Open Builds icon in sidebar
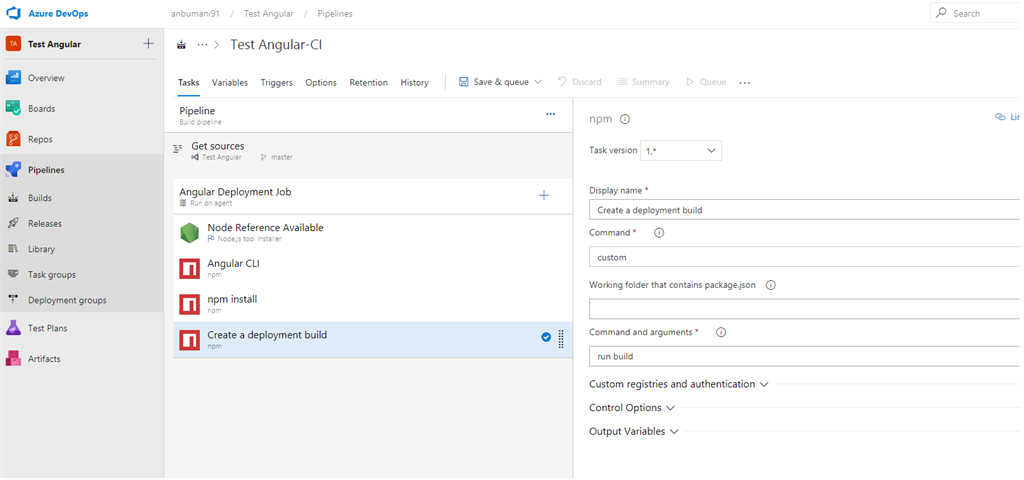The image size is (1024, 480). 13,198
